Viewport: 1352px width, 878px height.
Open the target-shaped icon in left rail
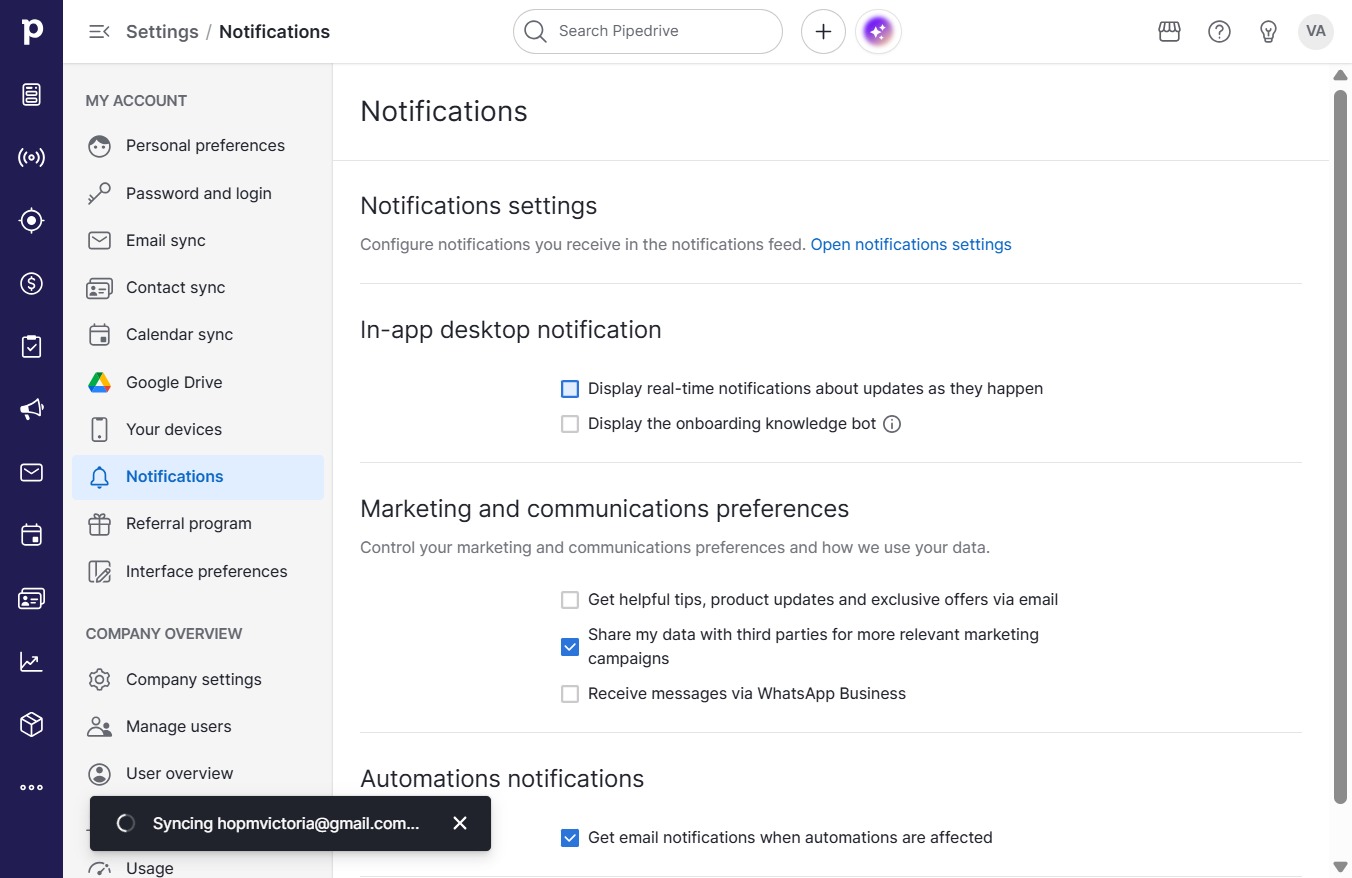32,220
